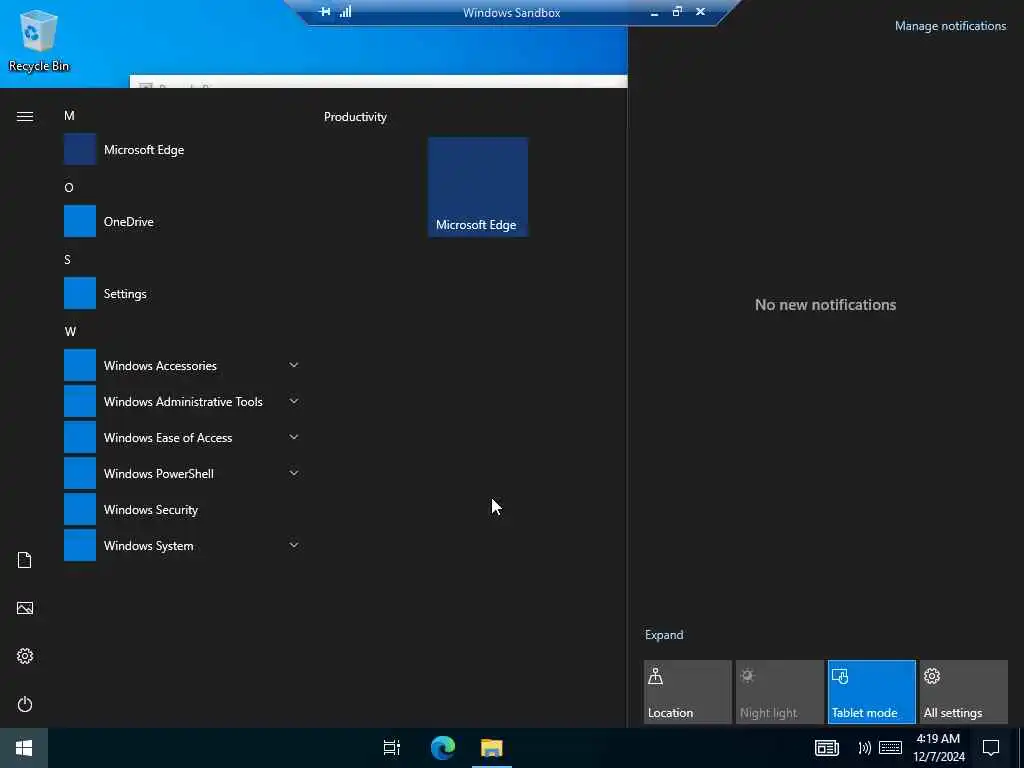Open Task View on the taskbar
The width and height of the screenshot is (1024, 768).
tap(392, 748)
